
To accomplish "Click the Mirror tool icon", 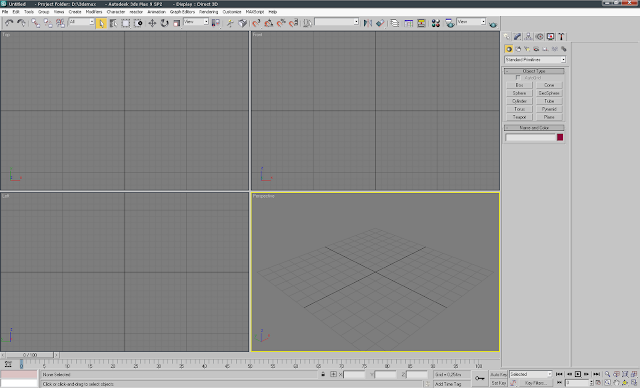I will 368,23.
